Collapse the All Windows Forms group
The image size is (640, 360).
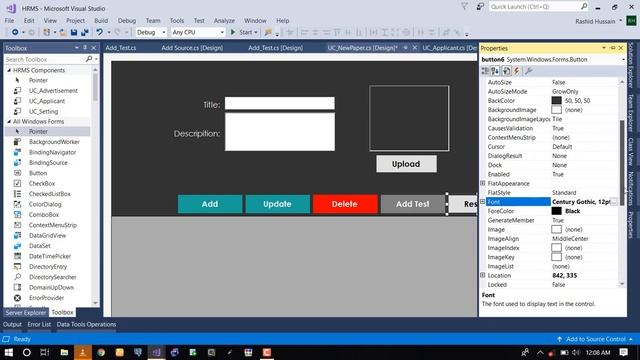tap(9, 121)
